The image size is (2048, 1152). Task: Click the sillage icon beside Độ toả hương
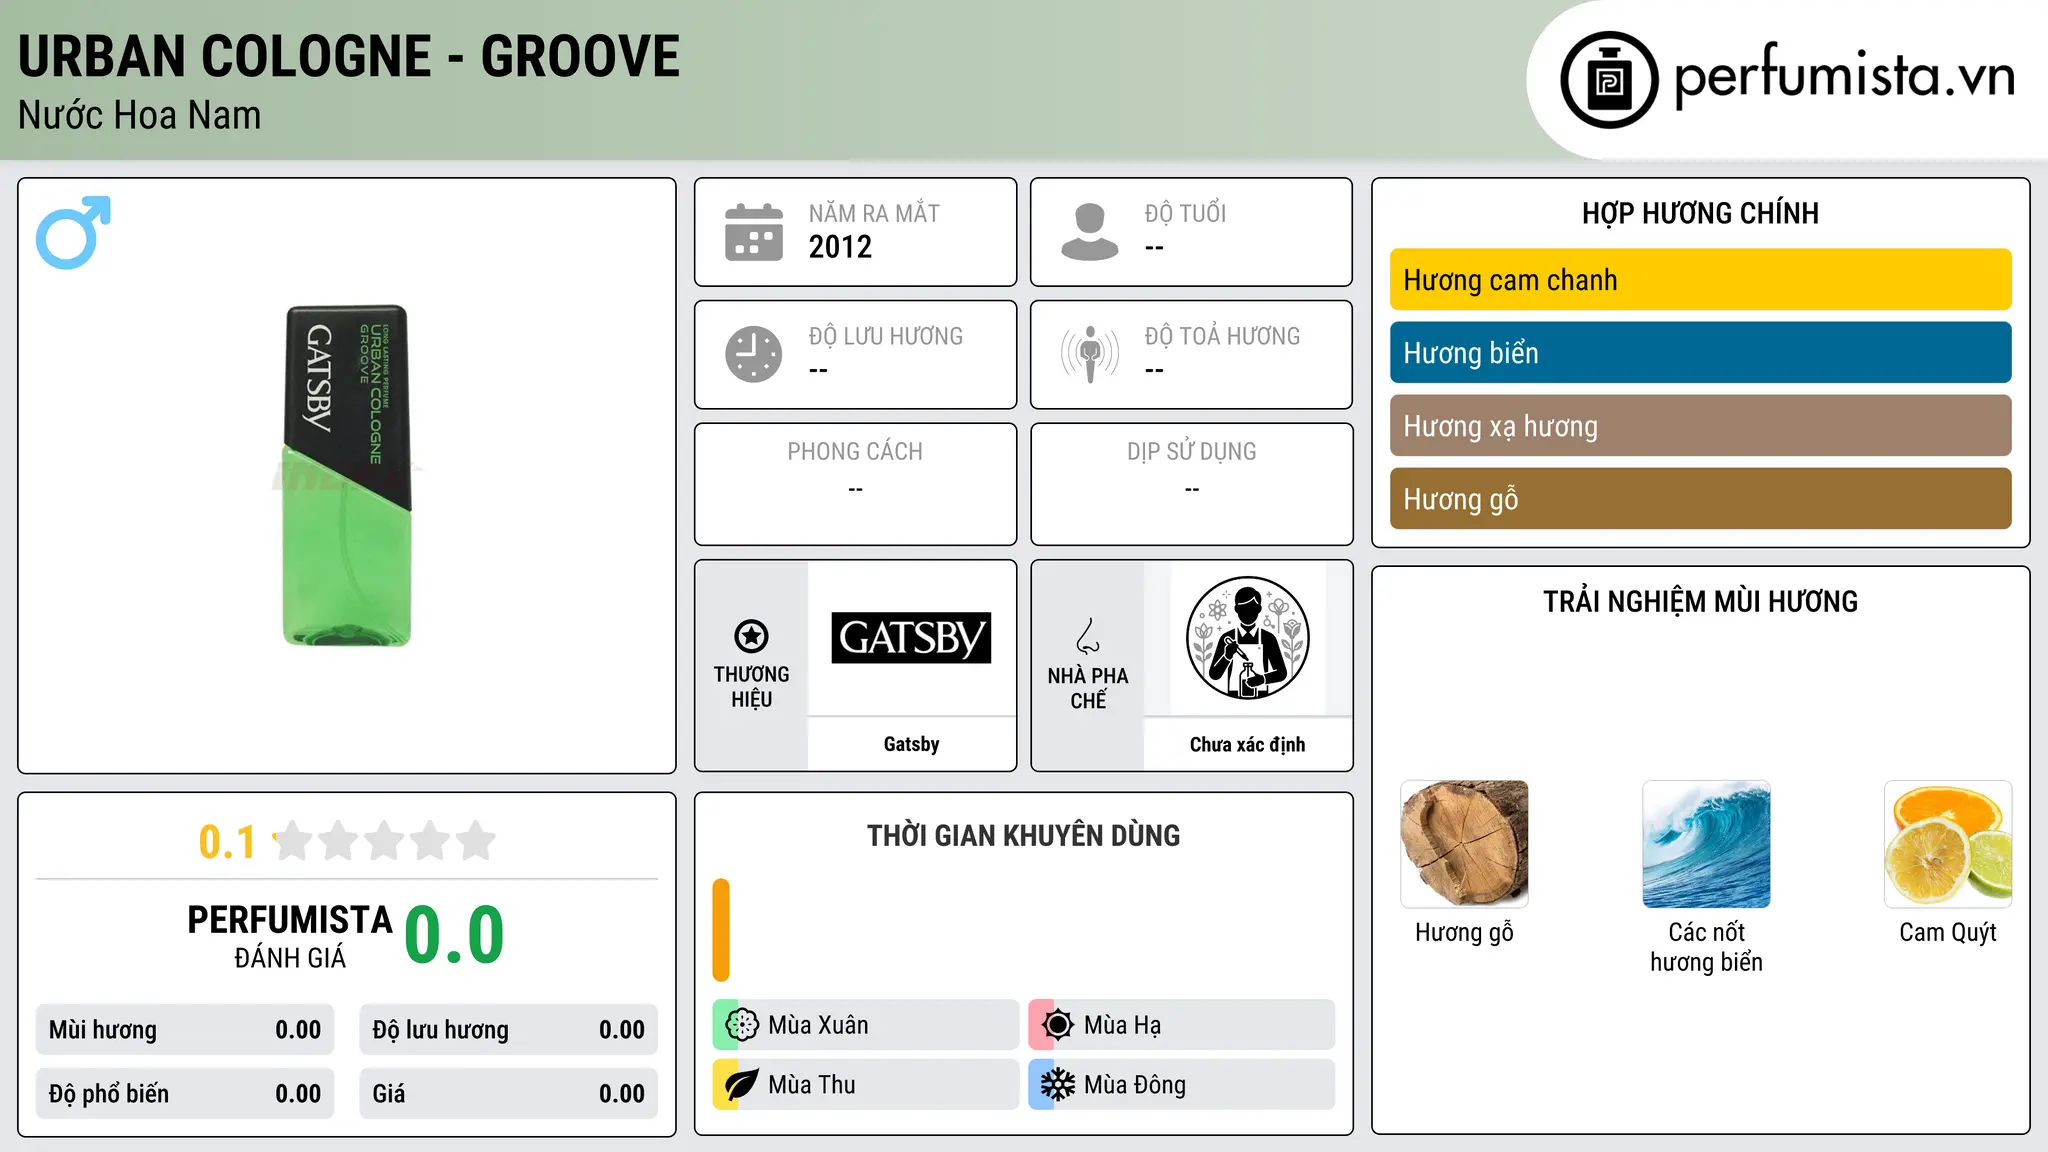(x=1089, y=354)
